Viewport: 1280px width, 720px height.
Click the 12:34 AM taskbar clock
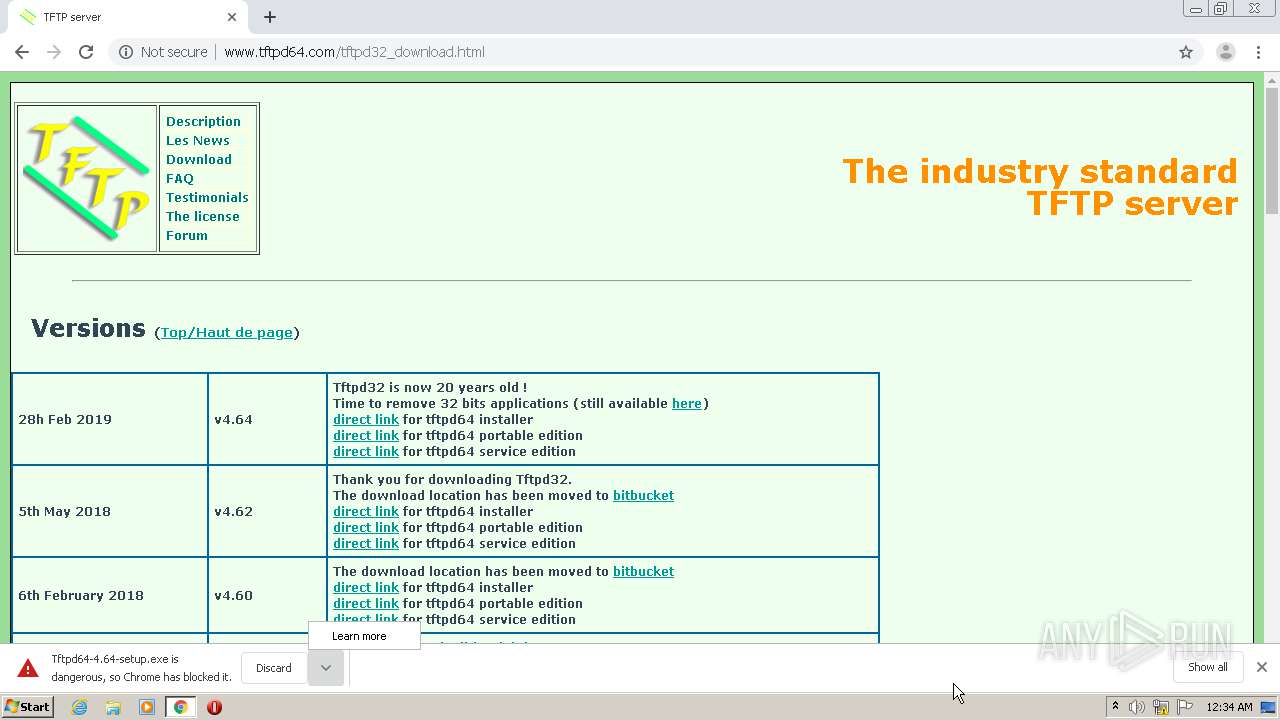1229,707
